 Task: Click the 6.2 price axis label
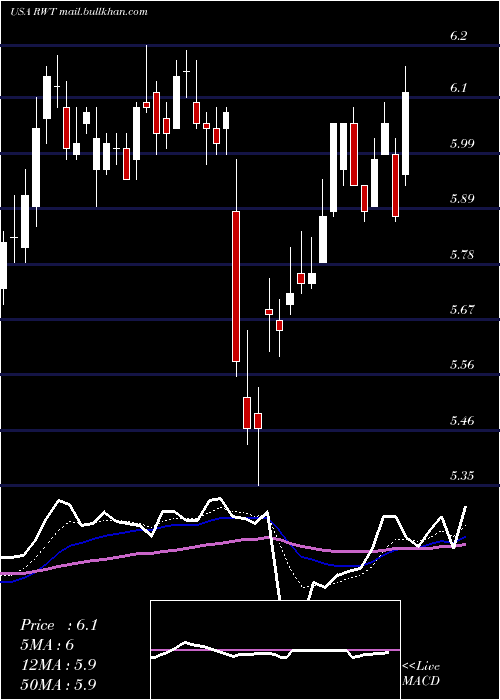tap(458, 36)
